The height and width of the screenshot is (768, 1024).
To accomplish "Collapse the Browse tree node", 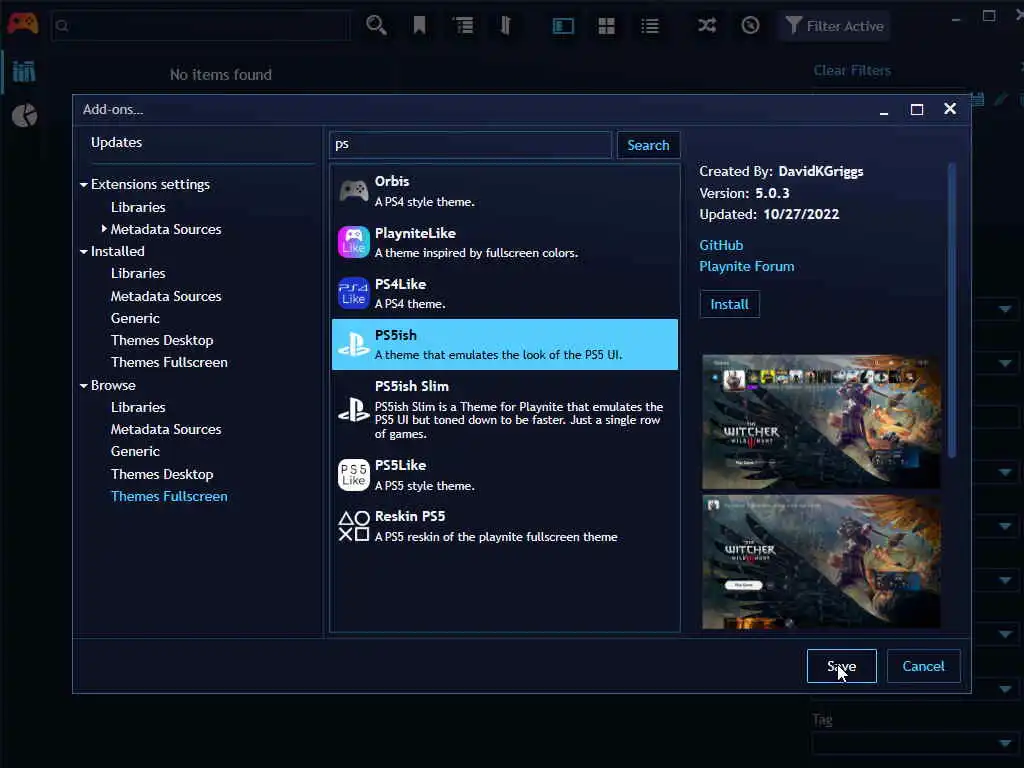I will click(84, 386).
